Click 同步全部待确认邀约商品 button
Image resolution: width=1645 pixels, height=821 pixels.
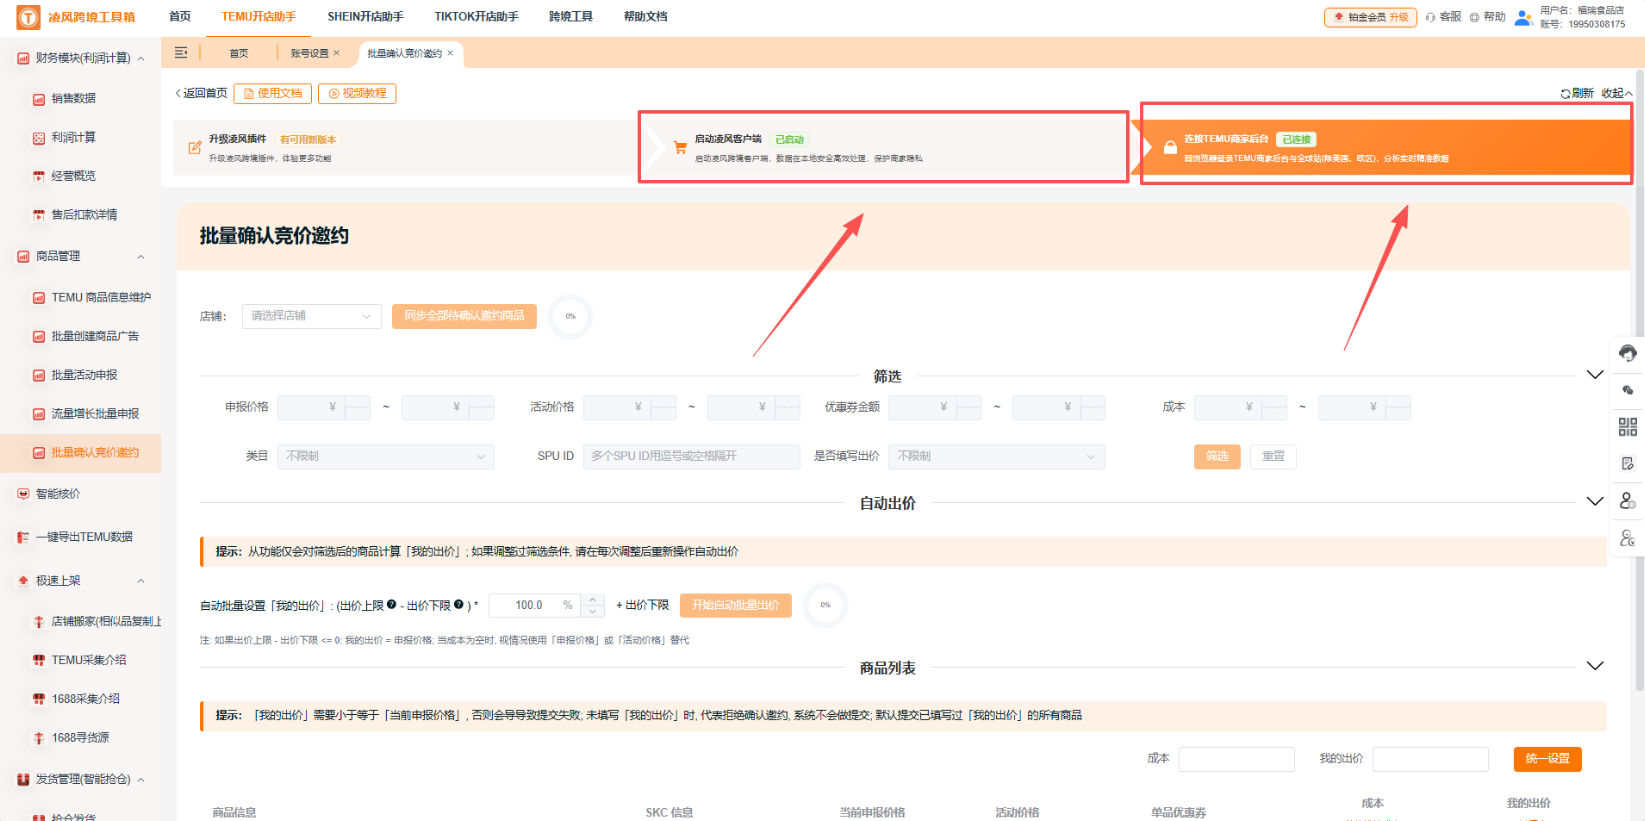point(464,316)
